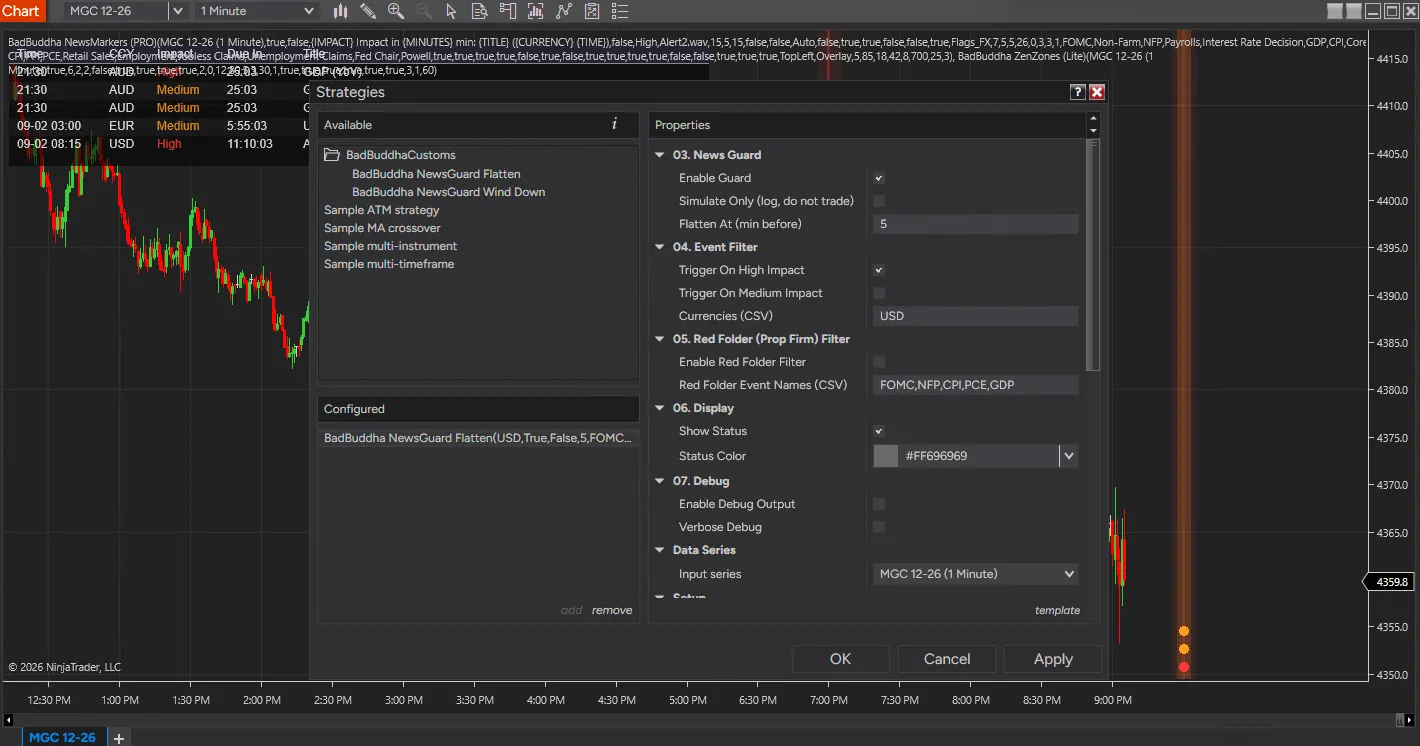Collapse the 07. Debug section
Viewport: 1420px width, 746px height.
click(x=660, y=481)
